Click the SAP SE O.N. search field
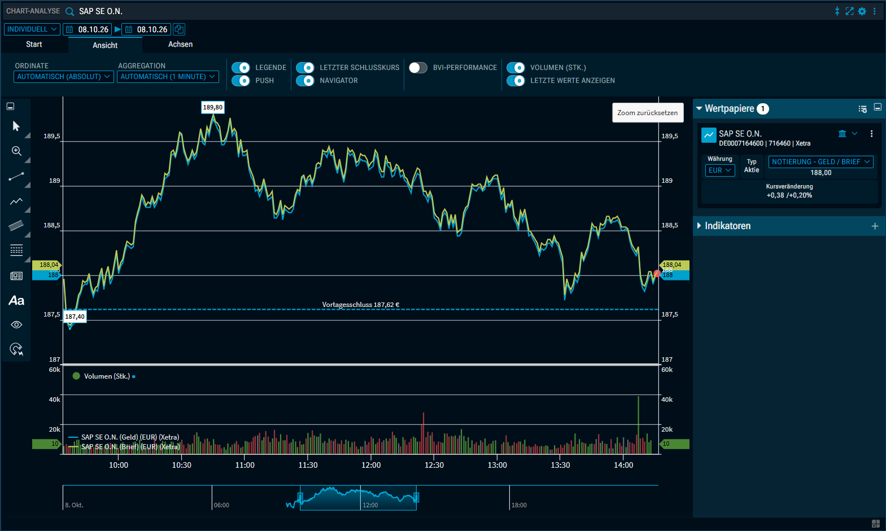 click(101, 11)
